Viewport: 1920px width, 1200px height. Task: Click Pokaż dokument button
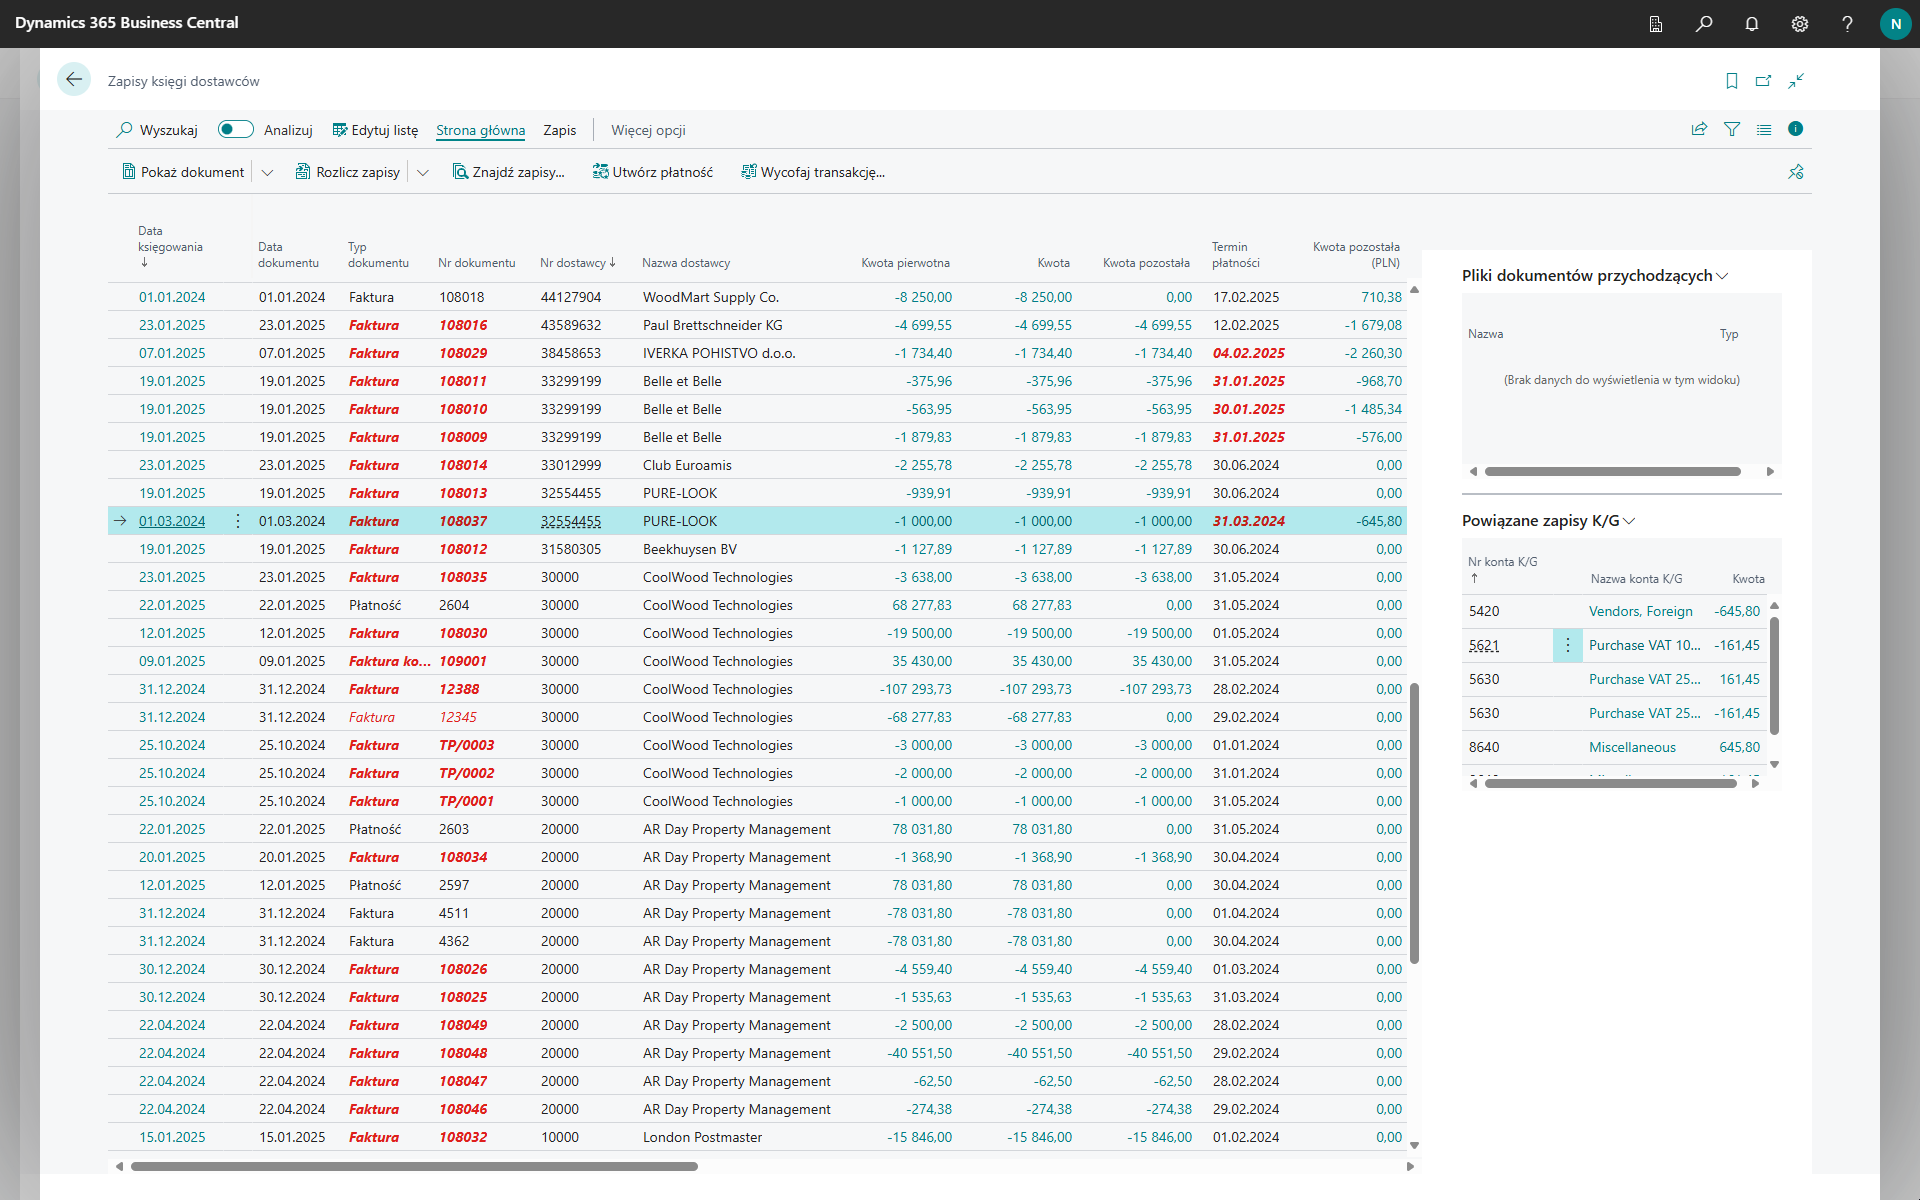(x=183, y=172)
